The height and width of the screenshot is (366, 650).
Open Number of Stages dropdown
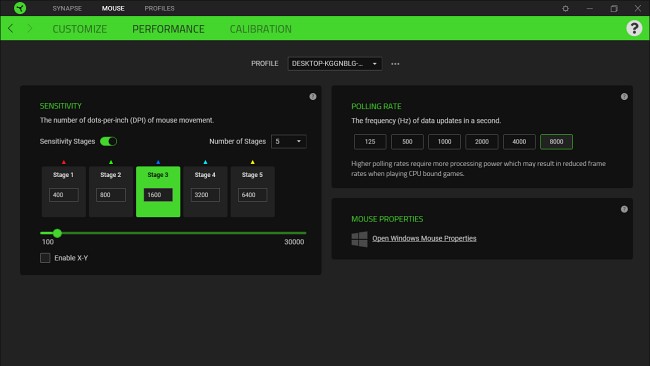(x=289, y=141)
